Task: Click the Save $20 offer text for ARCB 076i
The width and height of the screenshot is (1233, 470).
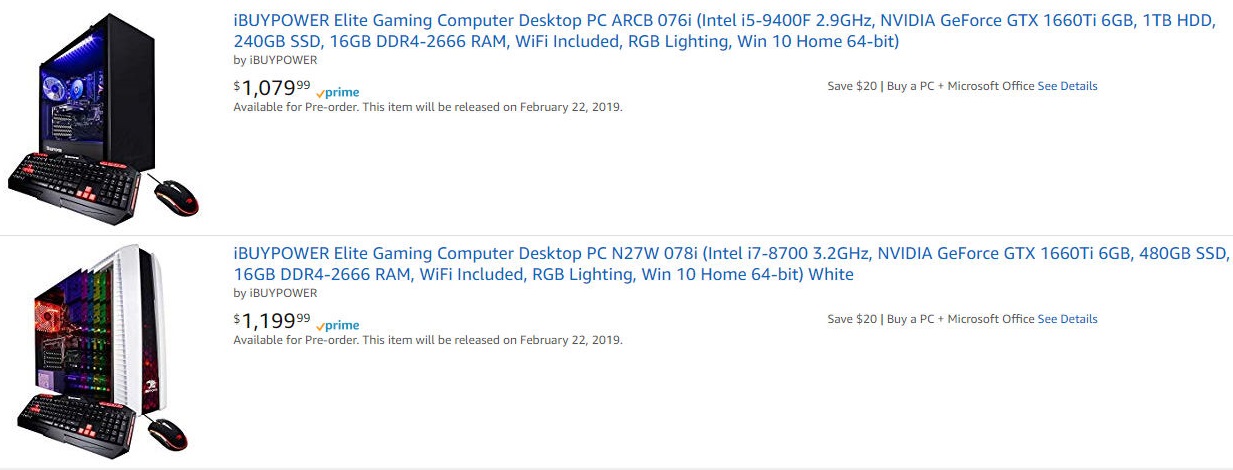Action: (852, 86)
